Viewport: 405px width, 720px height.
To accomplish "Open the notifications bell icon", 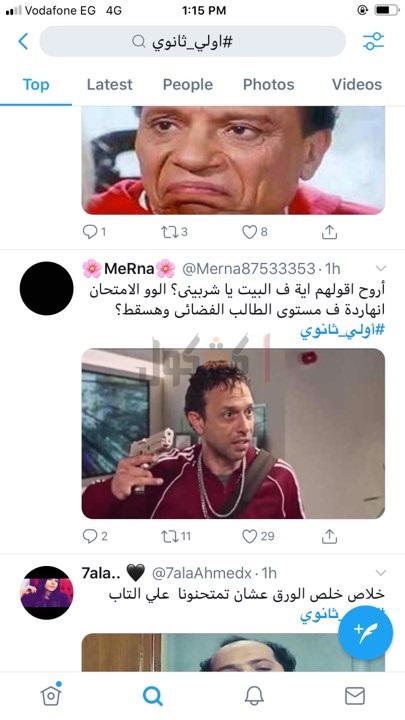I will coord(254,696).
